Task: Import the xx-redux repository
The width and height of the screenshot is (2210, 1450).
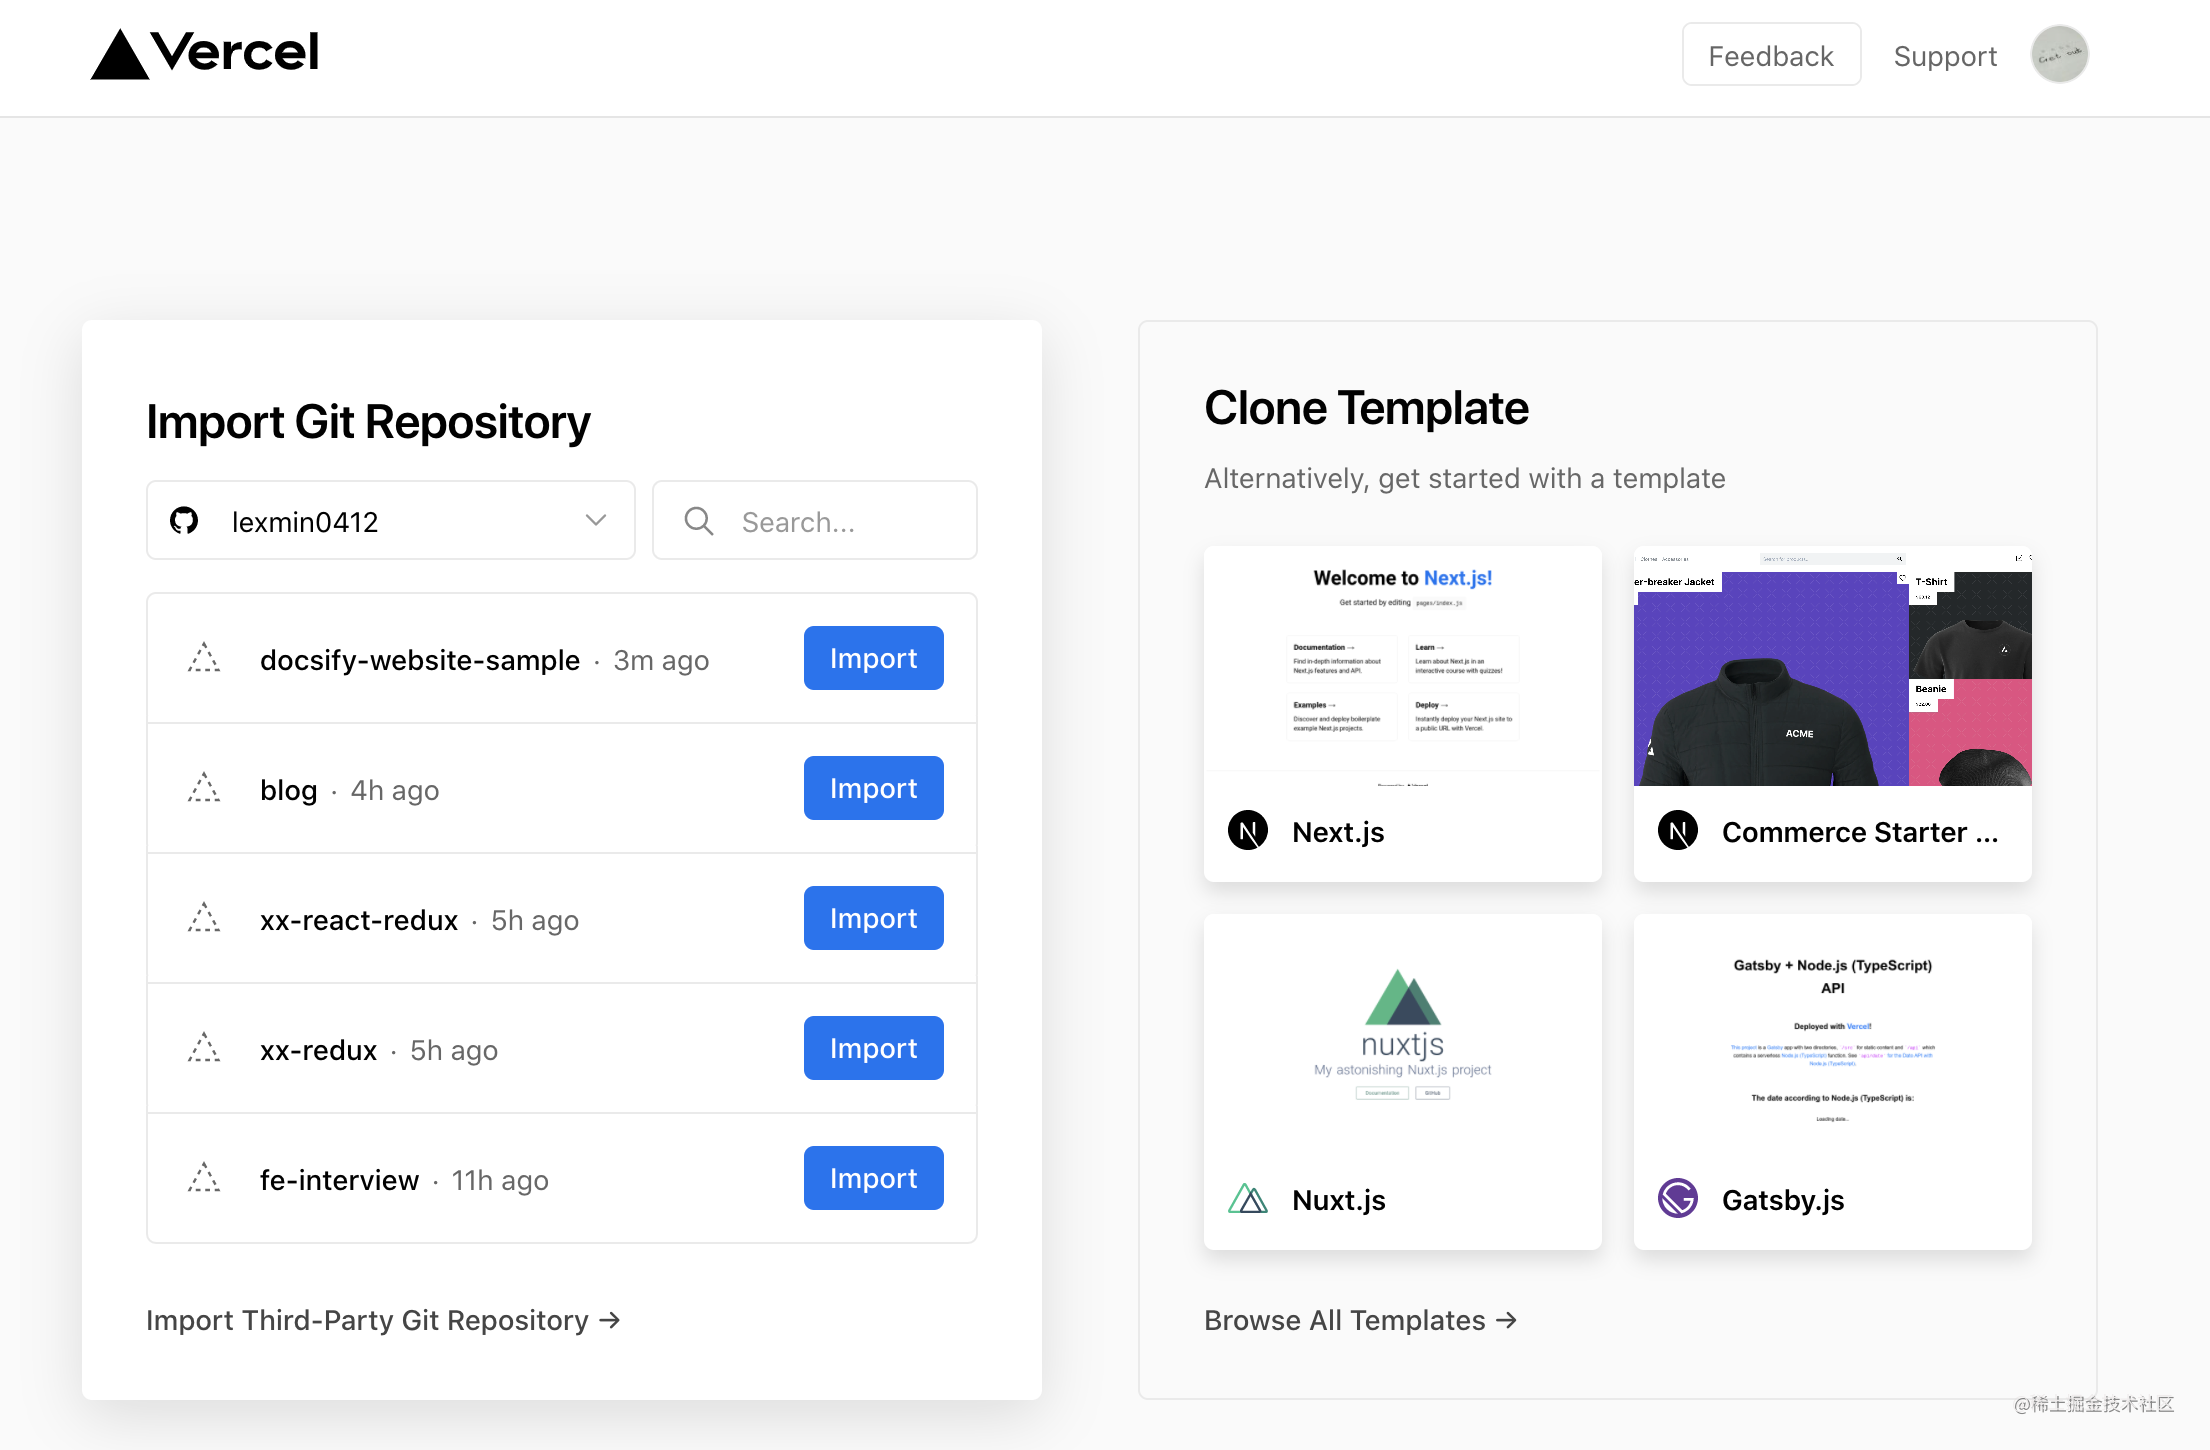Action: (x=874, y=1048)
